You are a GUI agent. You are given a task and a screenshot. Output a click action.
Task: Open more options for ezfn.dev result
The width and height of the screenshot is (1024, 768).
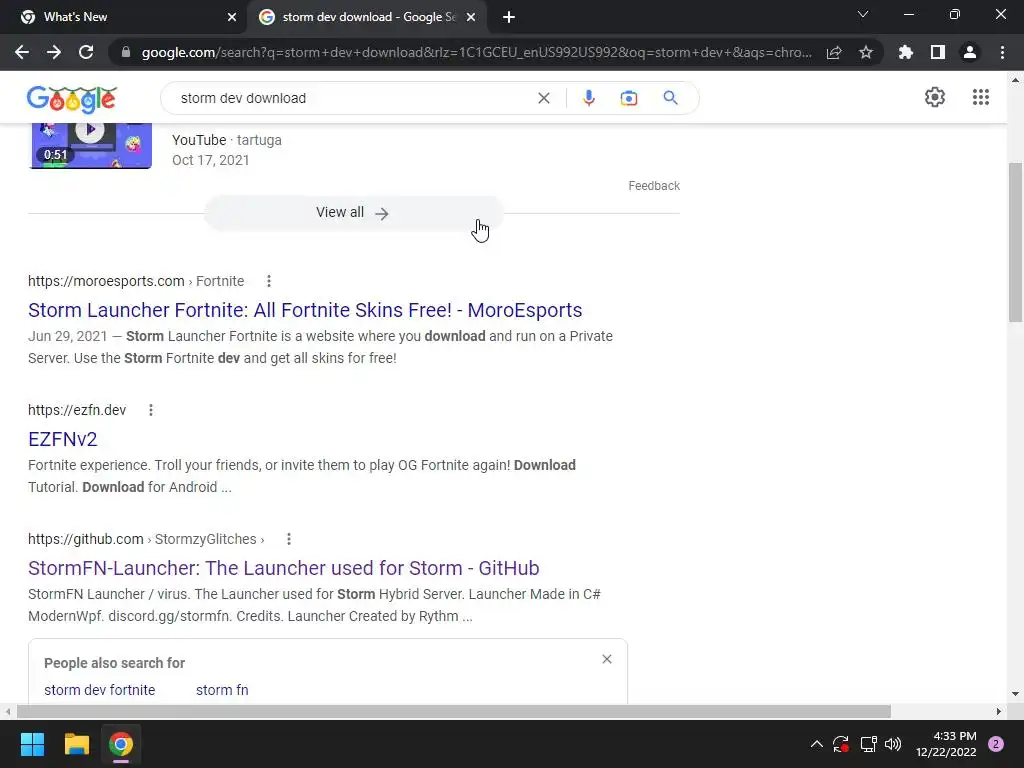(x=151, y=410)
